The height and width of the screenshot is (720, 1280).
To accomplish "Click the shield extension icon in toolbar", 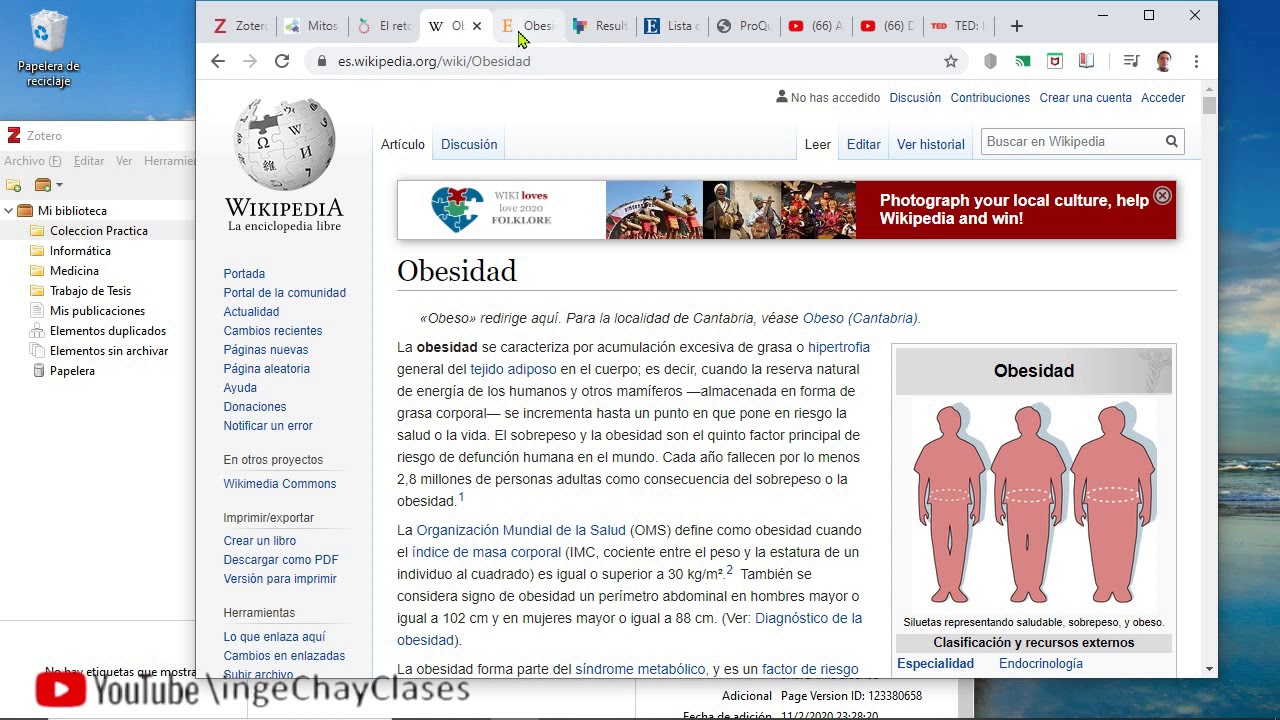I will [x=991, y=61].
